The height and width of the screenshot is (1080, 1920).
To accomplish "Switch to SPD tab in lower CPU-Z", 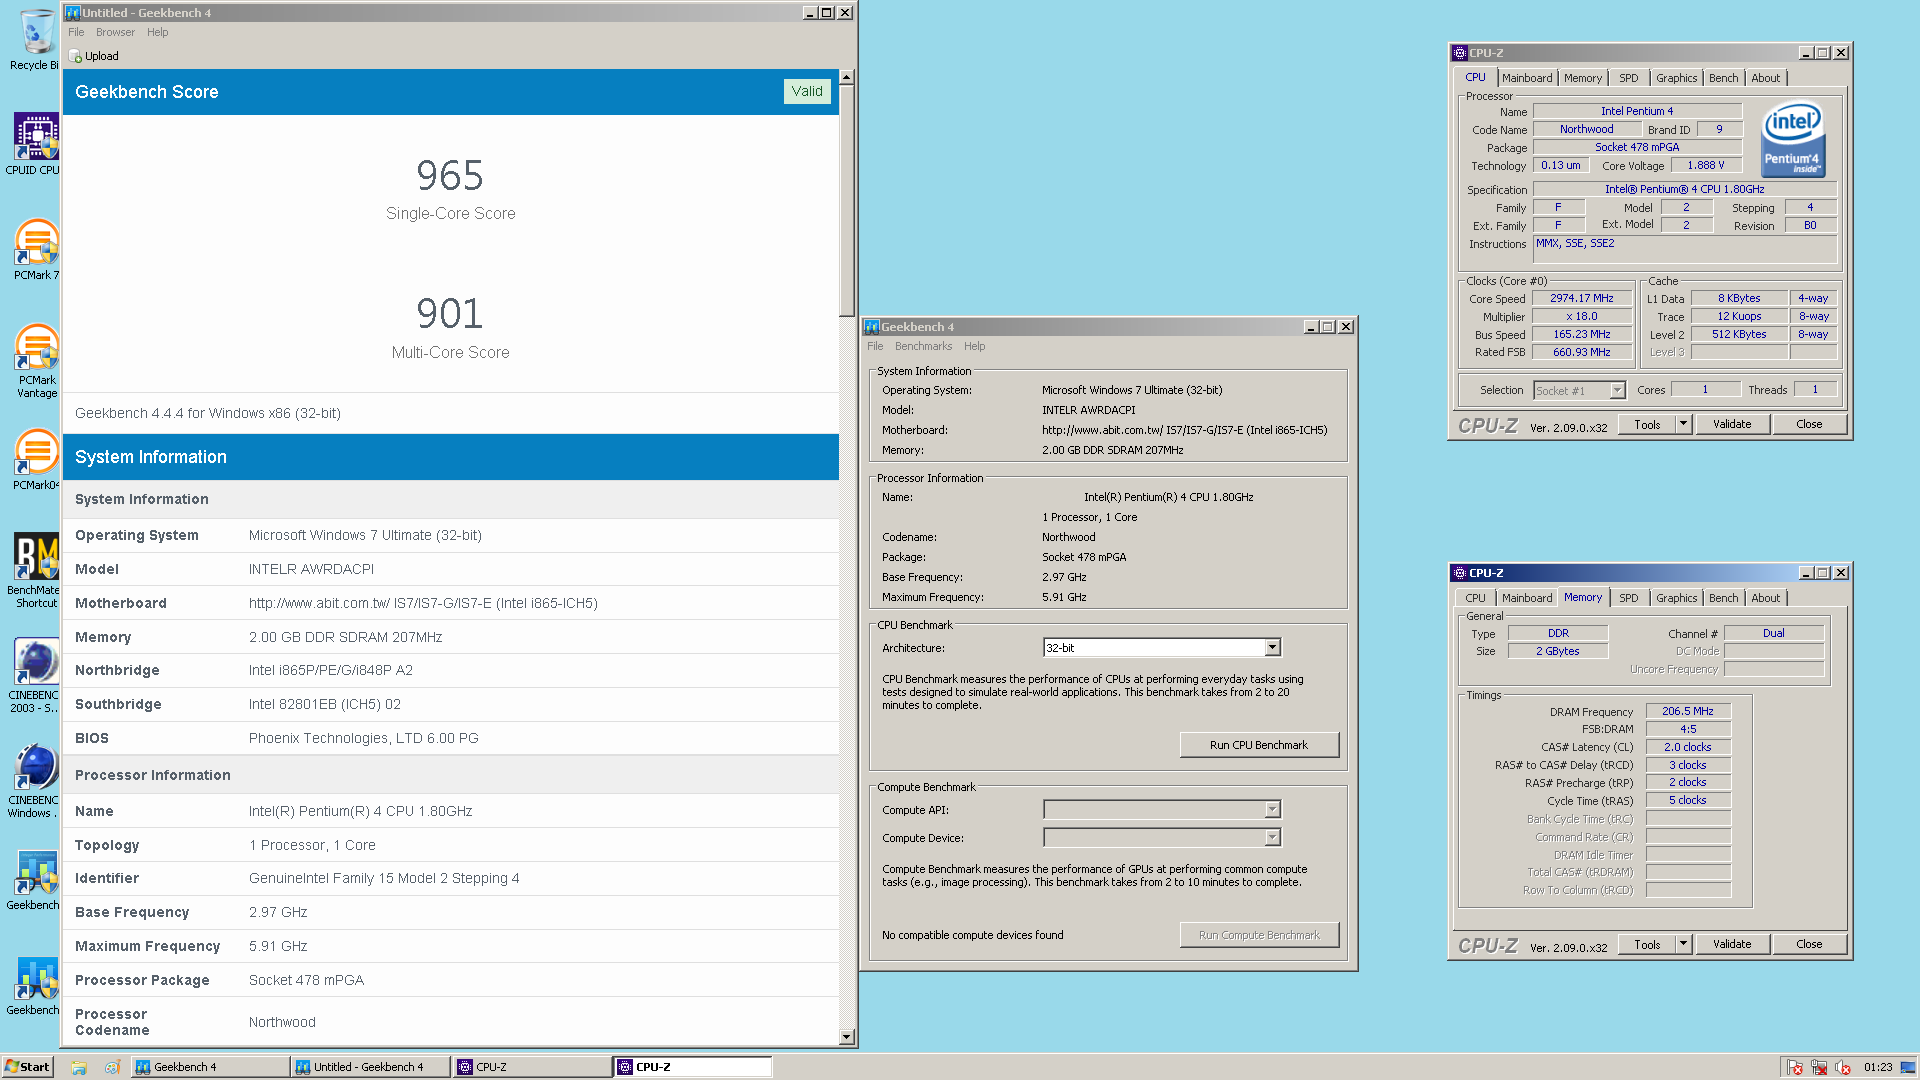I will tap(1629, 598).
